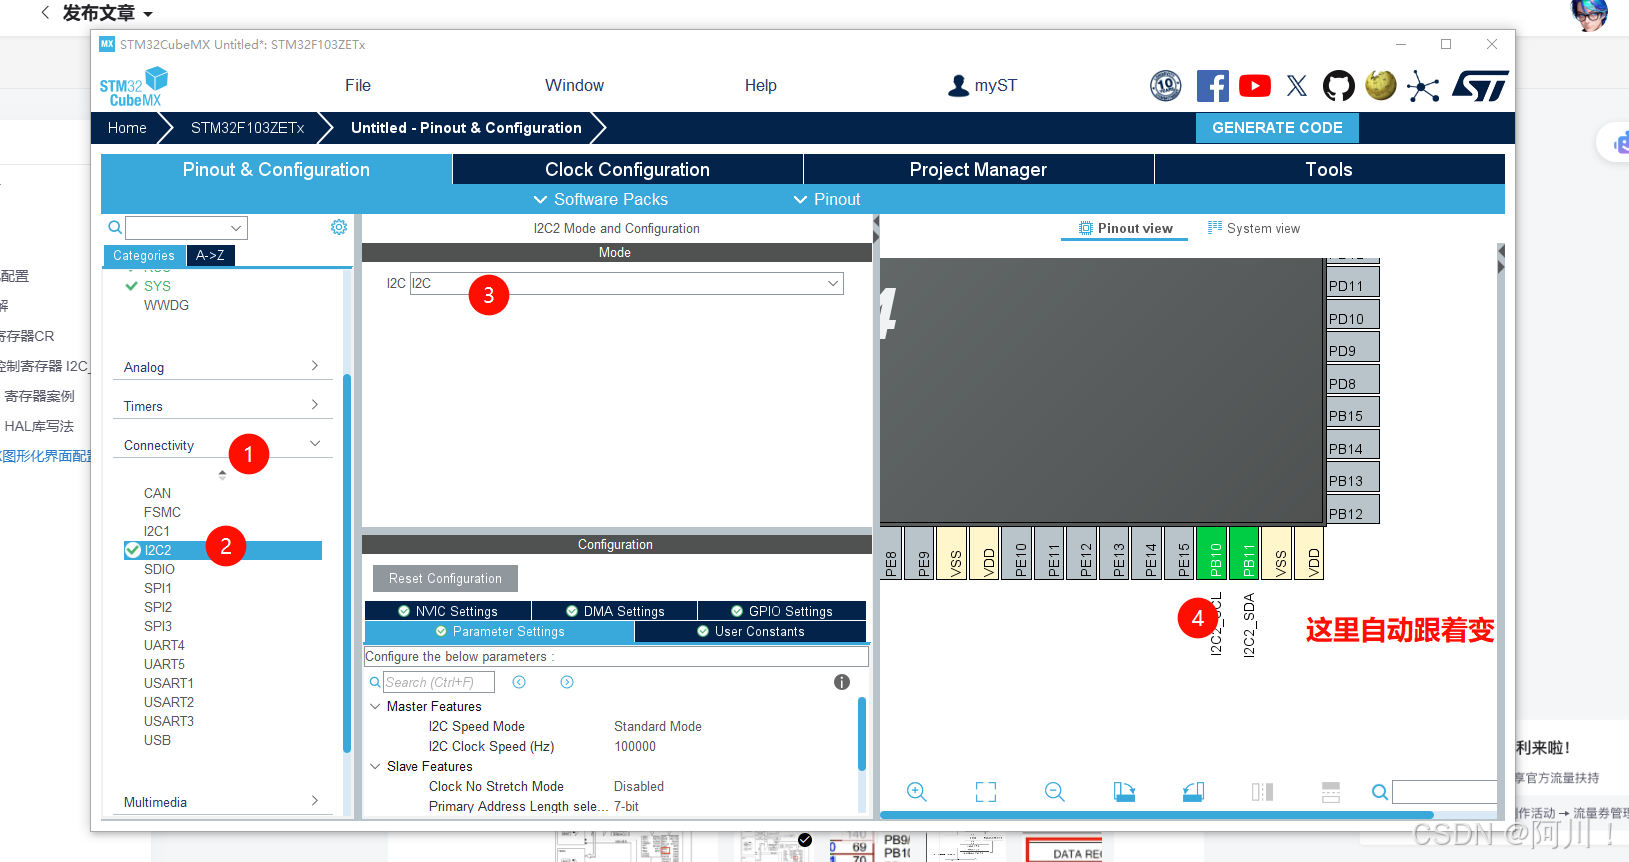Toggle the checked I2C2 peripheral item
The image size is (1629, 862).
tap(223, 550)
